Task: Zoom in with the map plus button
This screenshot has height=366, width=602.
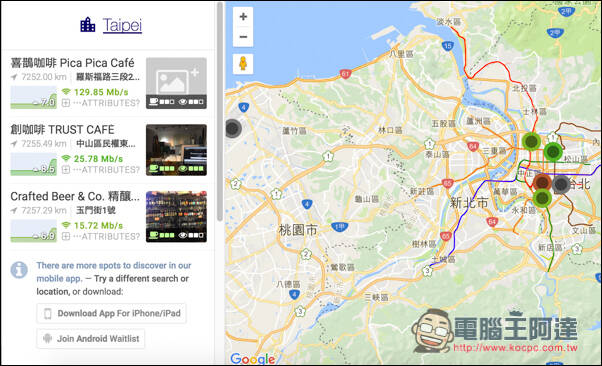Action: click(243, 17)
